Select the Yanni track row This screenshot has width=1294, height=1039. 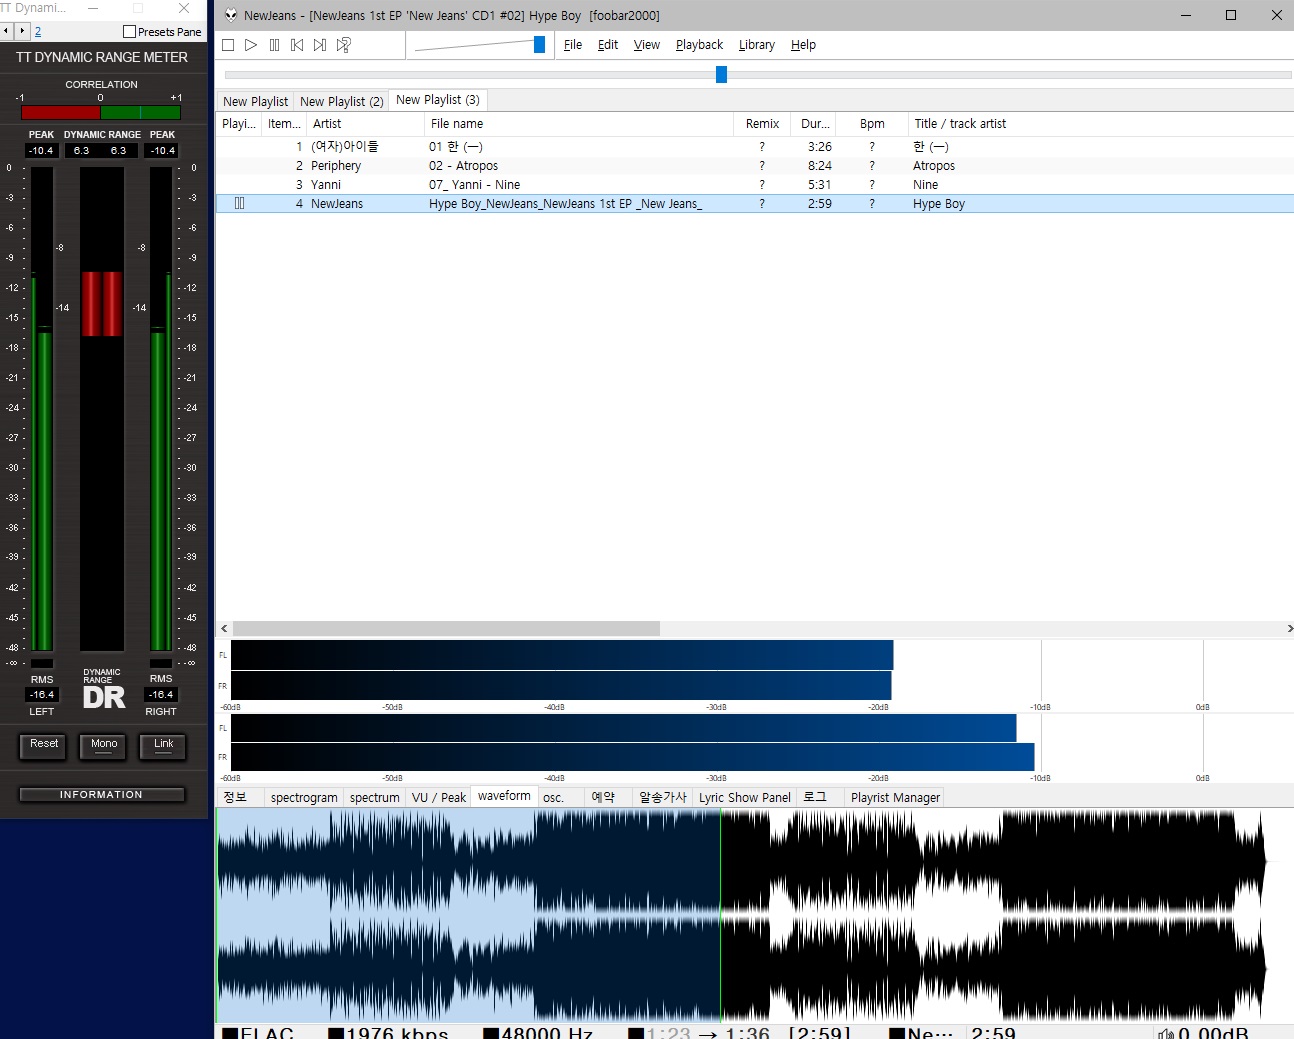(755, 185)
